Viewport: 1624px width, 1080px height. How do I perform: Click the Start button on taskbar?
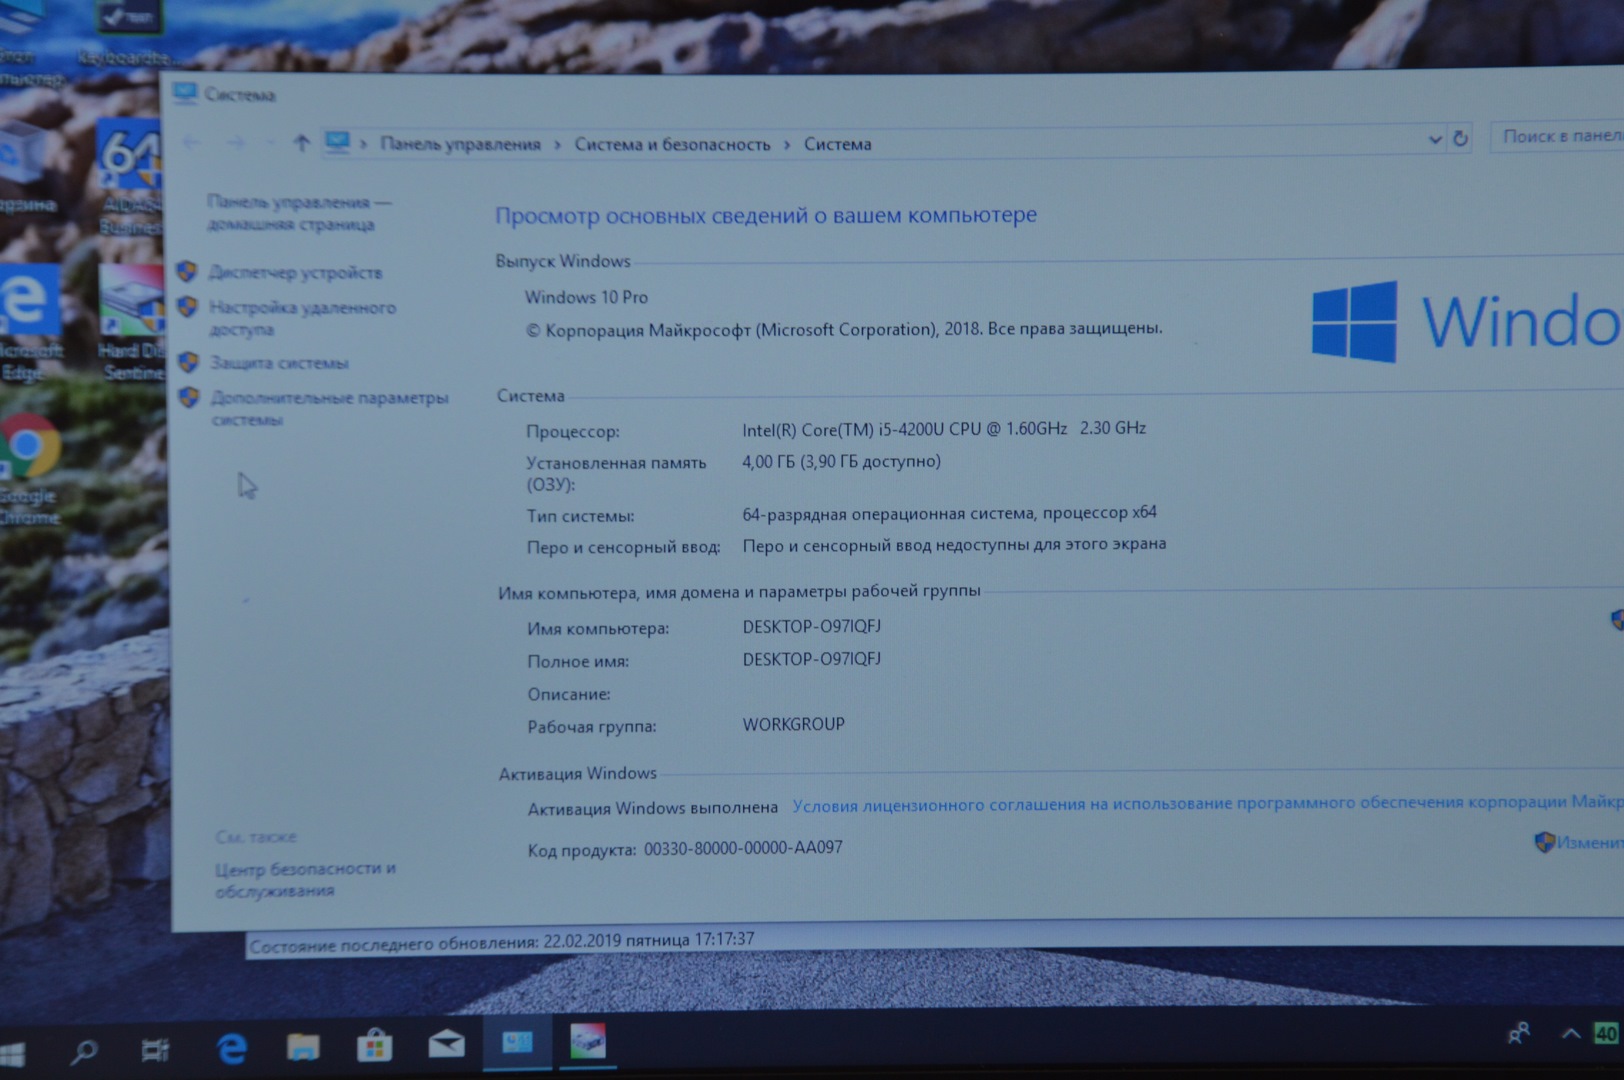[x=12, y=1053]
